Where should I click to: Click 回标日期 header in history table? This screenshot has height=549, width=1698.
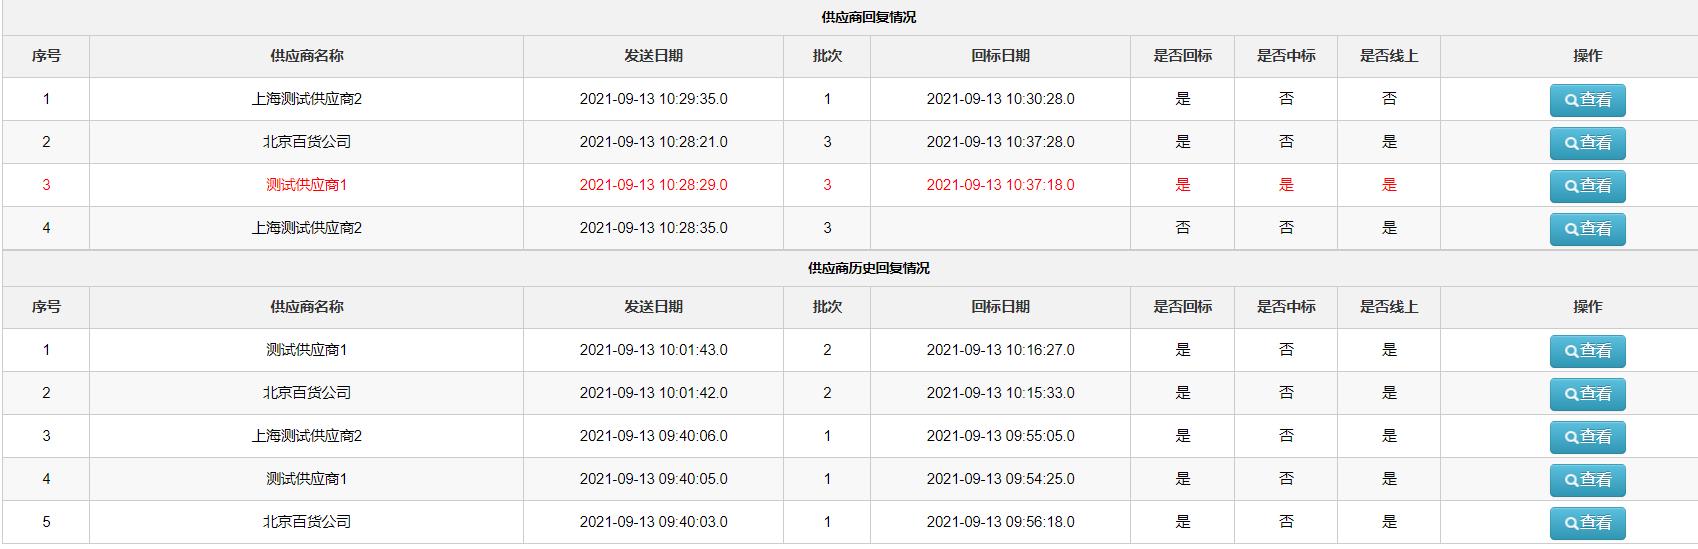tap(1000, 307)
